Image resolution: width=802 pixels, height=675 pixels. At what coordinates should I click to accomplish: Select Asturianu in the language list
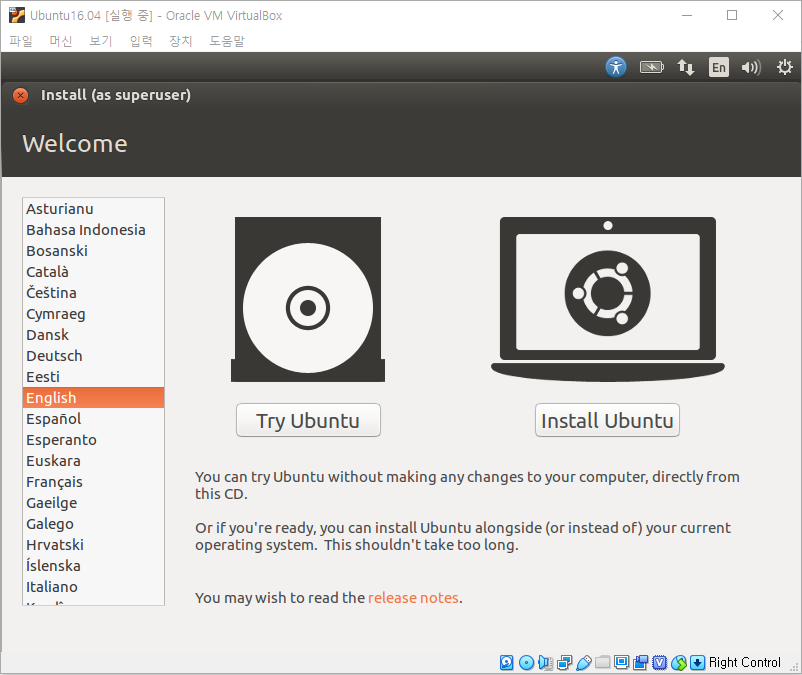coord(94,209)
